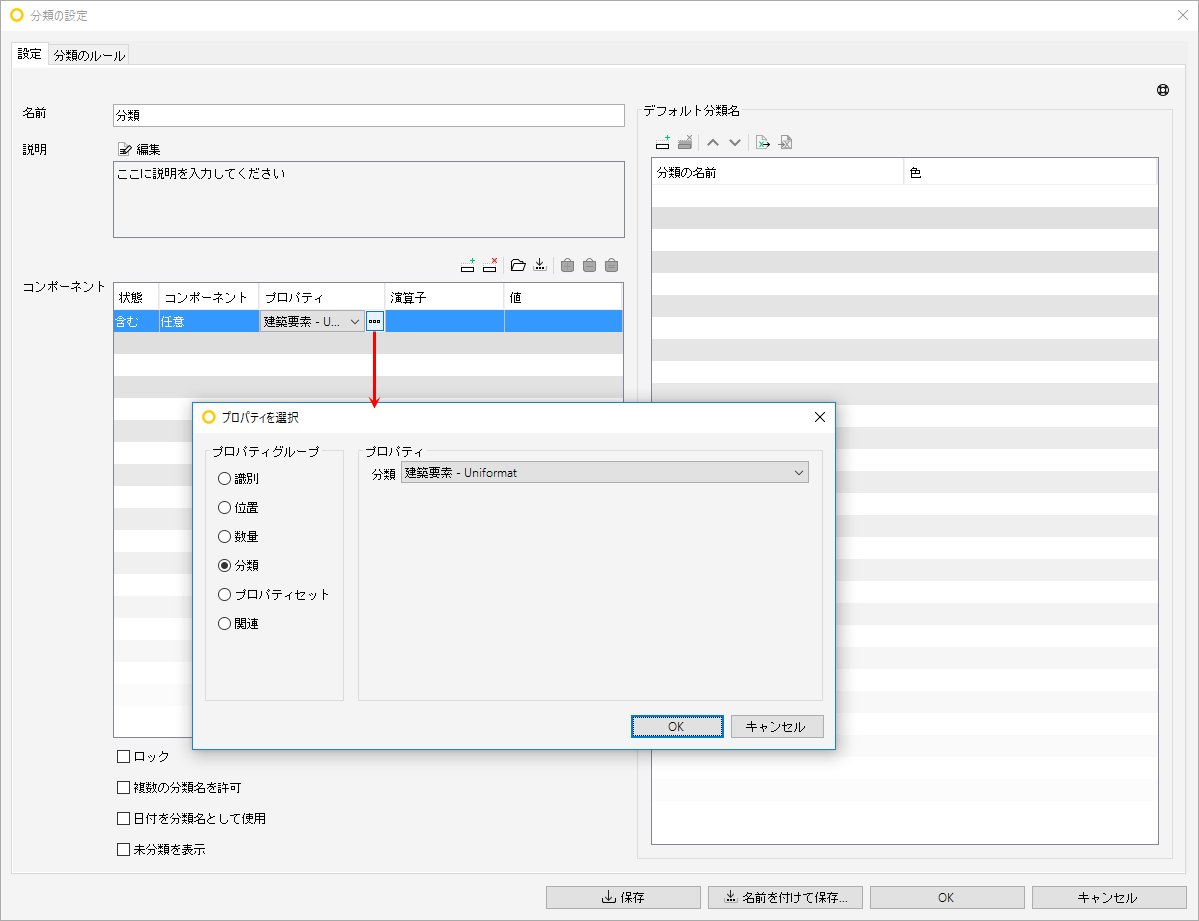This screenshot has width=1199, height=921.
Task: Click the 任意 component cell
Action: (209, 321)
